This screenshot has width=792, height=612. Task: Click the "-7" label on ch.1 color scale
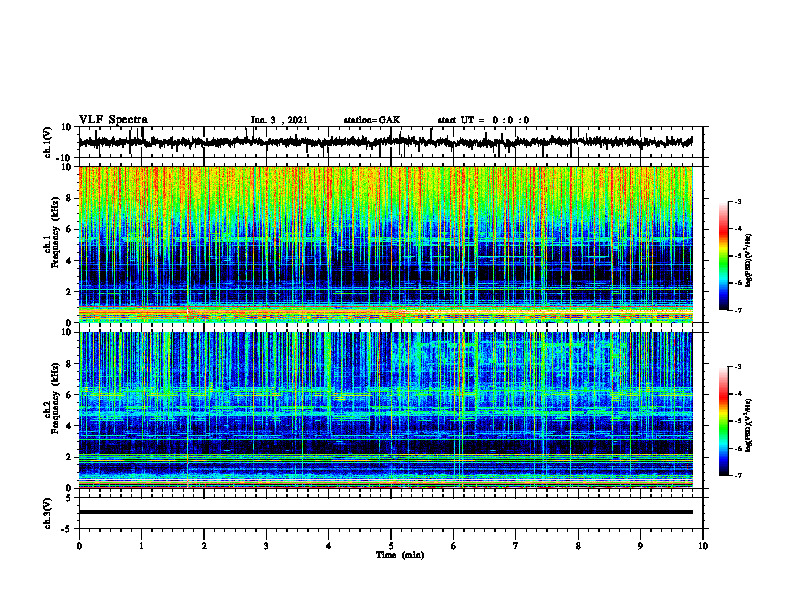pos(737,310)
